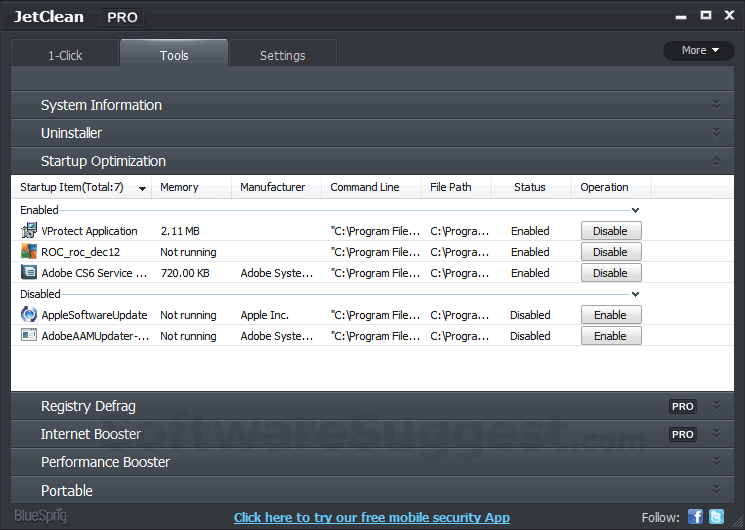Open the Twitter follow icon
Image resolution: width=745 pixels, height=530 pixels.
tap(716, 517)
